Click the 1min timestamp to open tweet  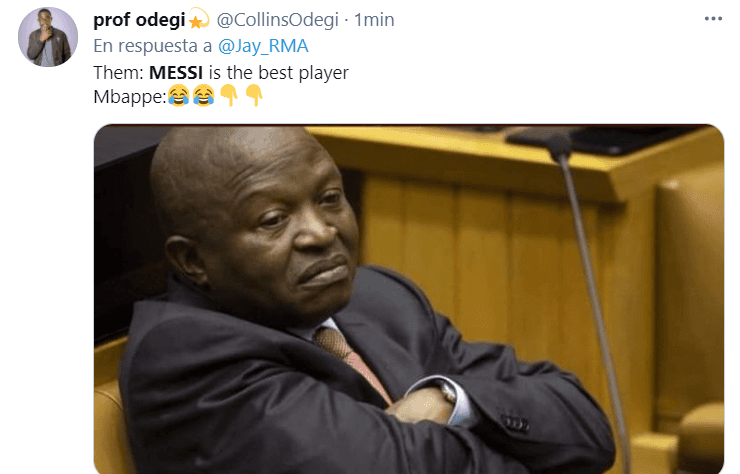(x=374, y=20)
